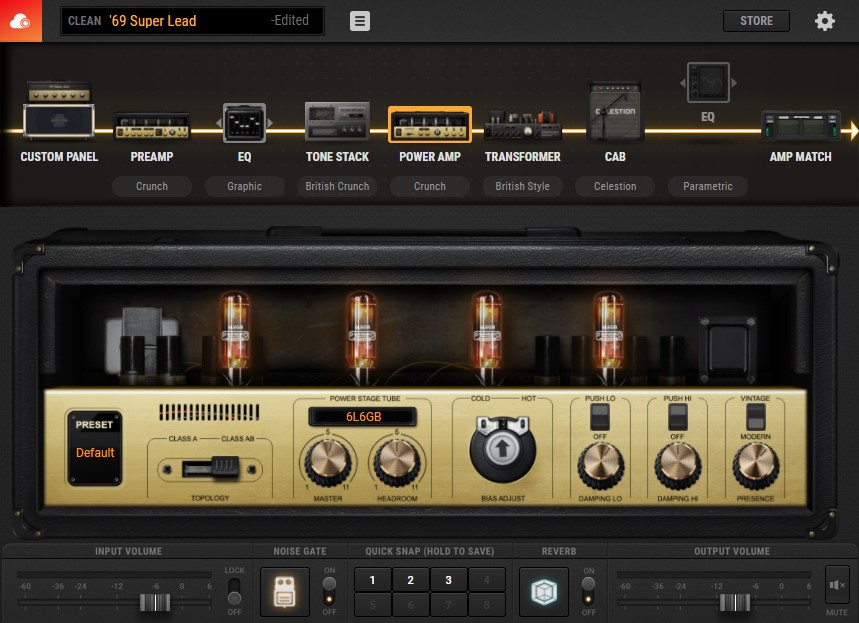Toggle the Push Hi switch
This screenshot has height=623, width=859.
678,418
